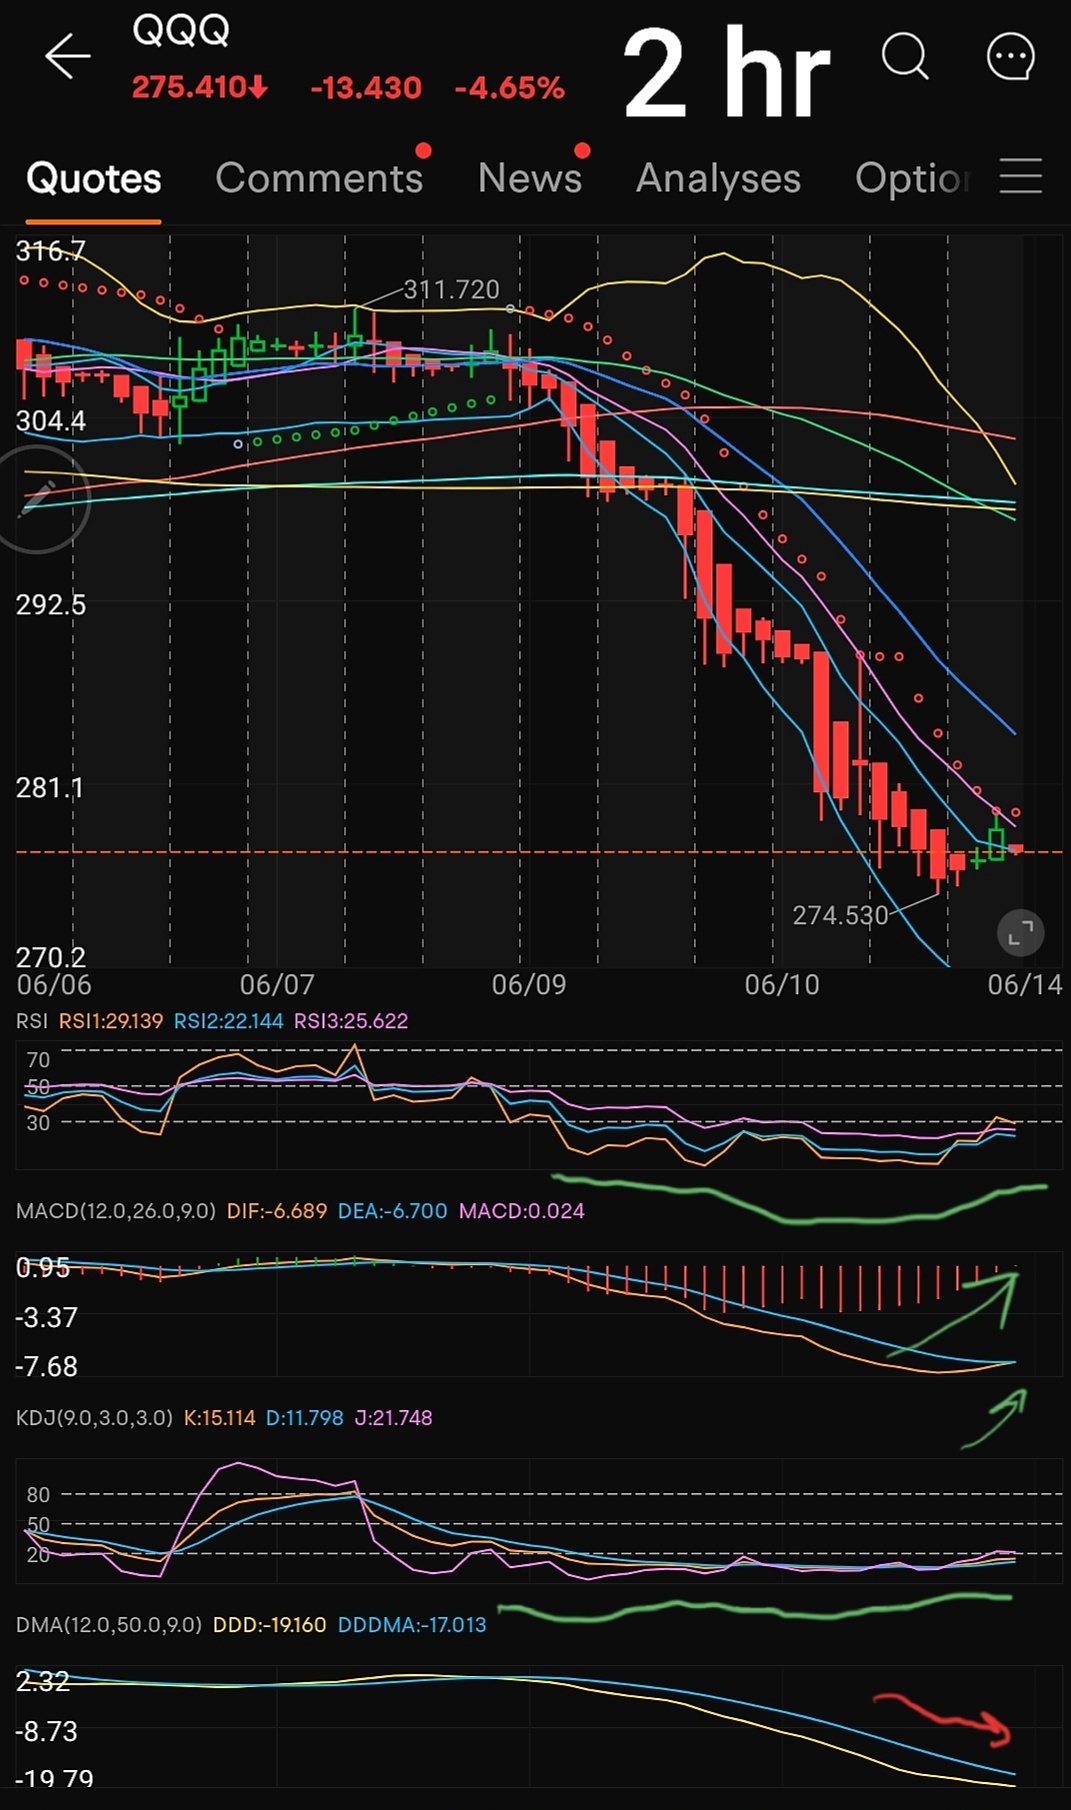
Task: Open the chat bubble message icon
Action: click(x=1010, y=57)
